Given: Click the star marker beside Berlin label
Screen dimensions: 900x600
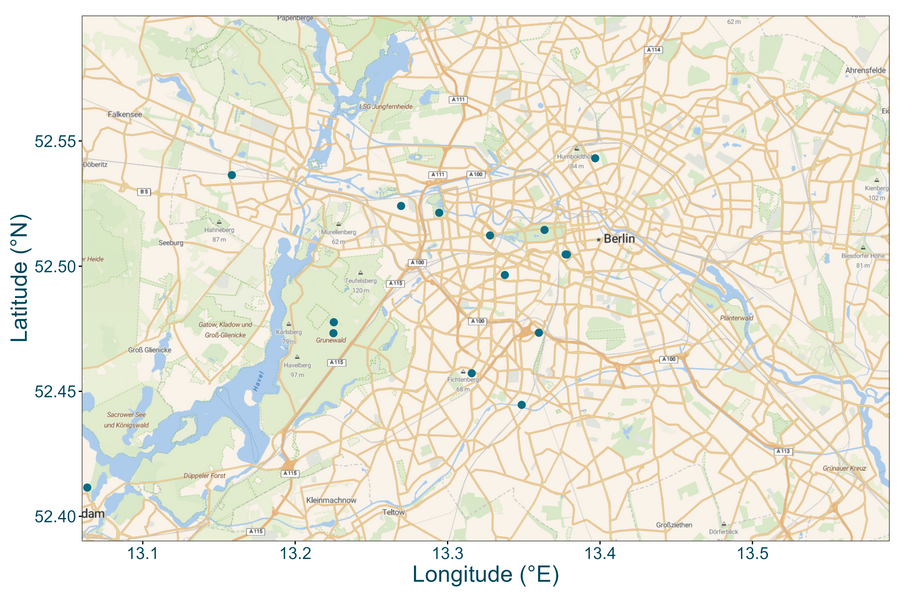Looking at the screenshot, I should tap(599, 239).
